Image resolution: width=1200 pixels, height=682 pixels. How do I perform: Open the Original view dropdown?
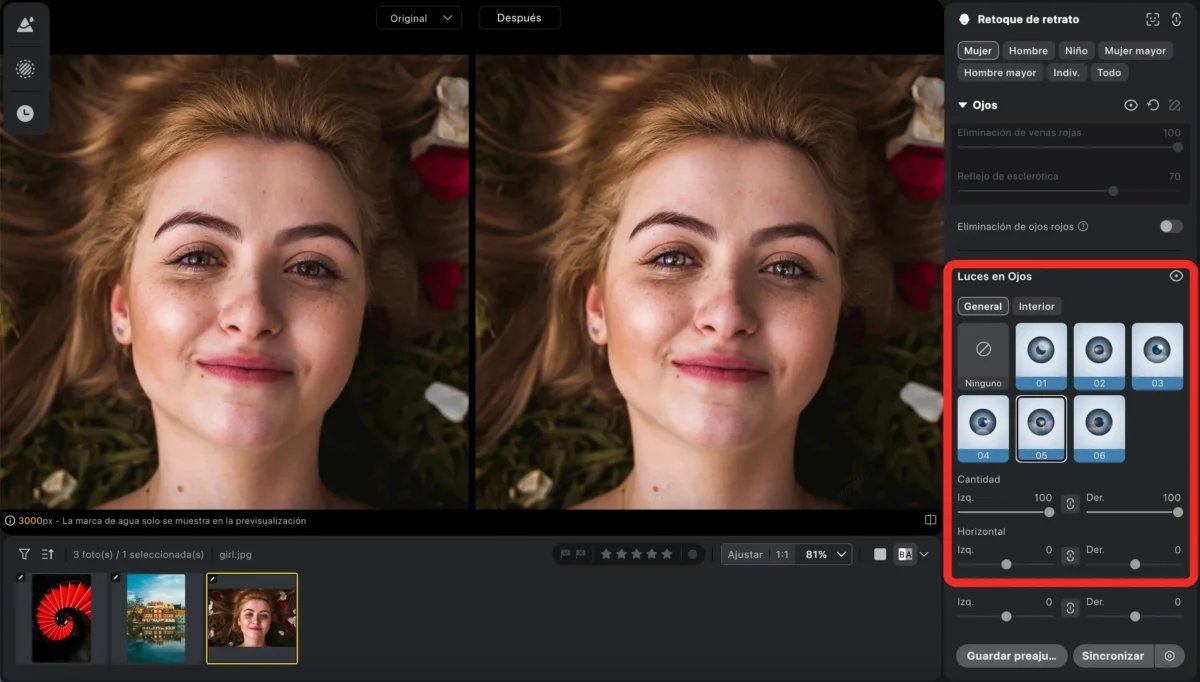point(419,18)
